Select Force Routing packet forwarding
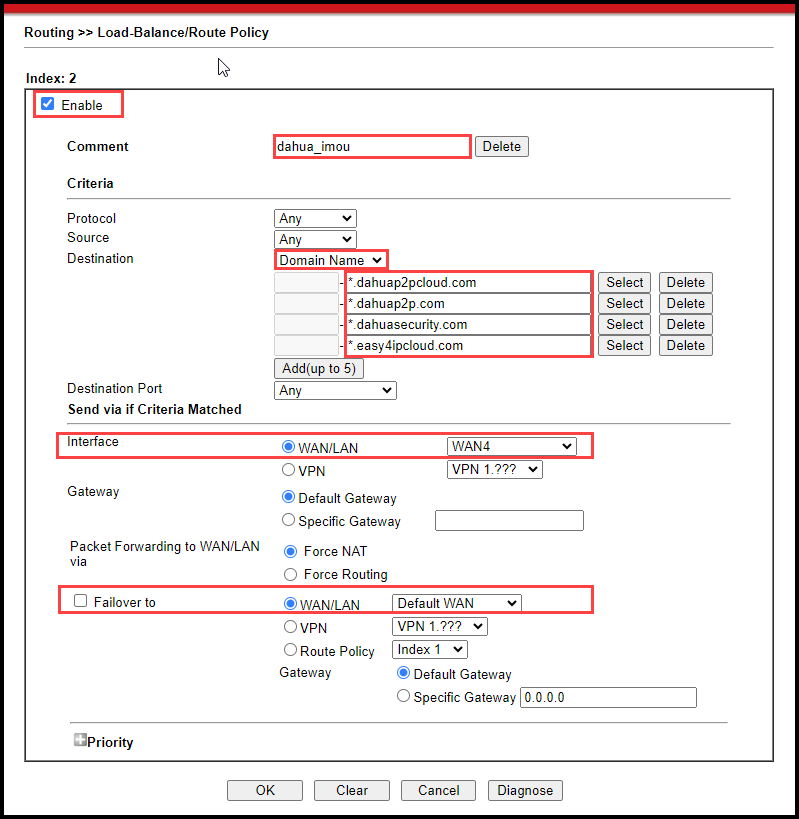Image resolution: width=799 pixels, height=819 pixels. (290, 575)
